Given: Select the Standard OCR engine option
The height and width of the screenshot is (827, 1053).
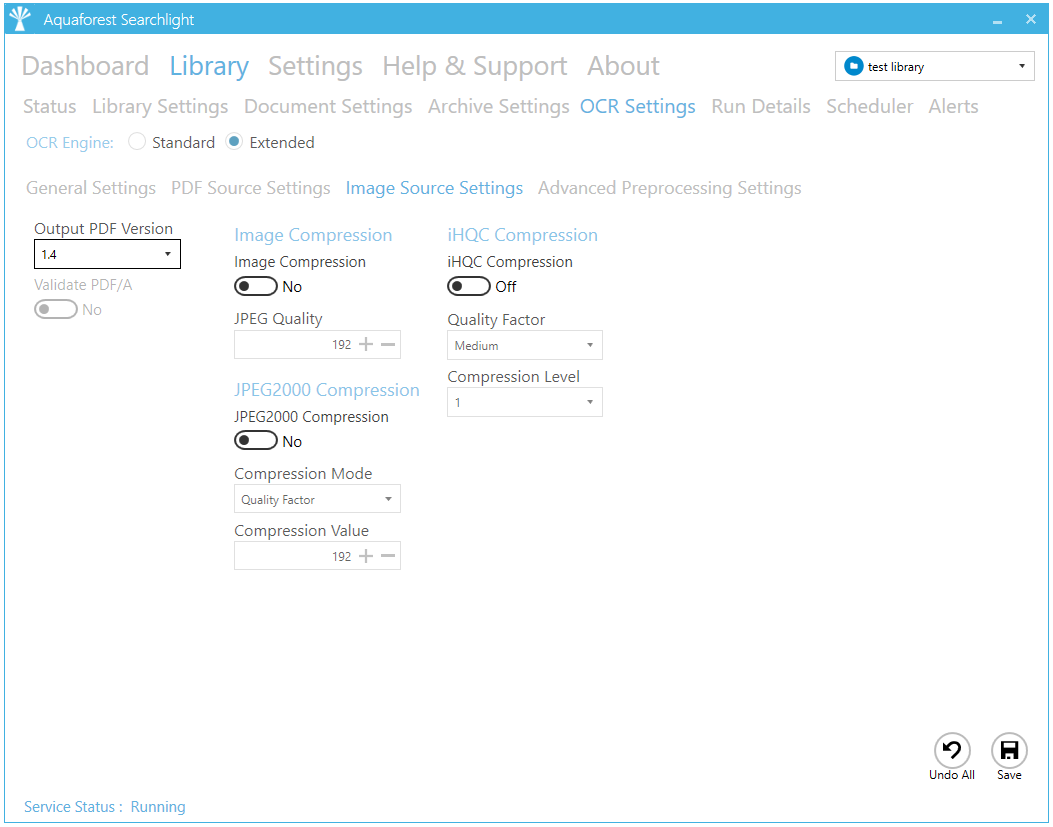Looking at the screenshot, I should pyautogui.click(x=138, y=143).
